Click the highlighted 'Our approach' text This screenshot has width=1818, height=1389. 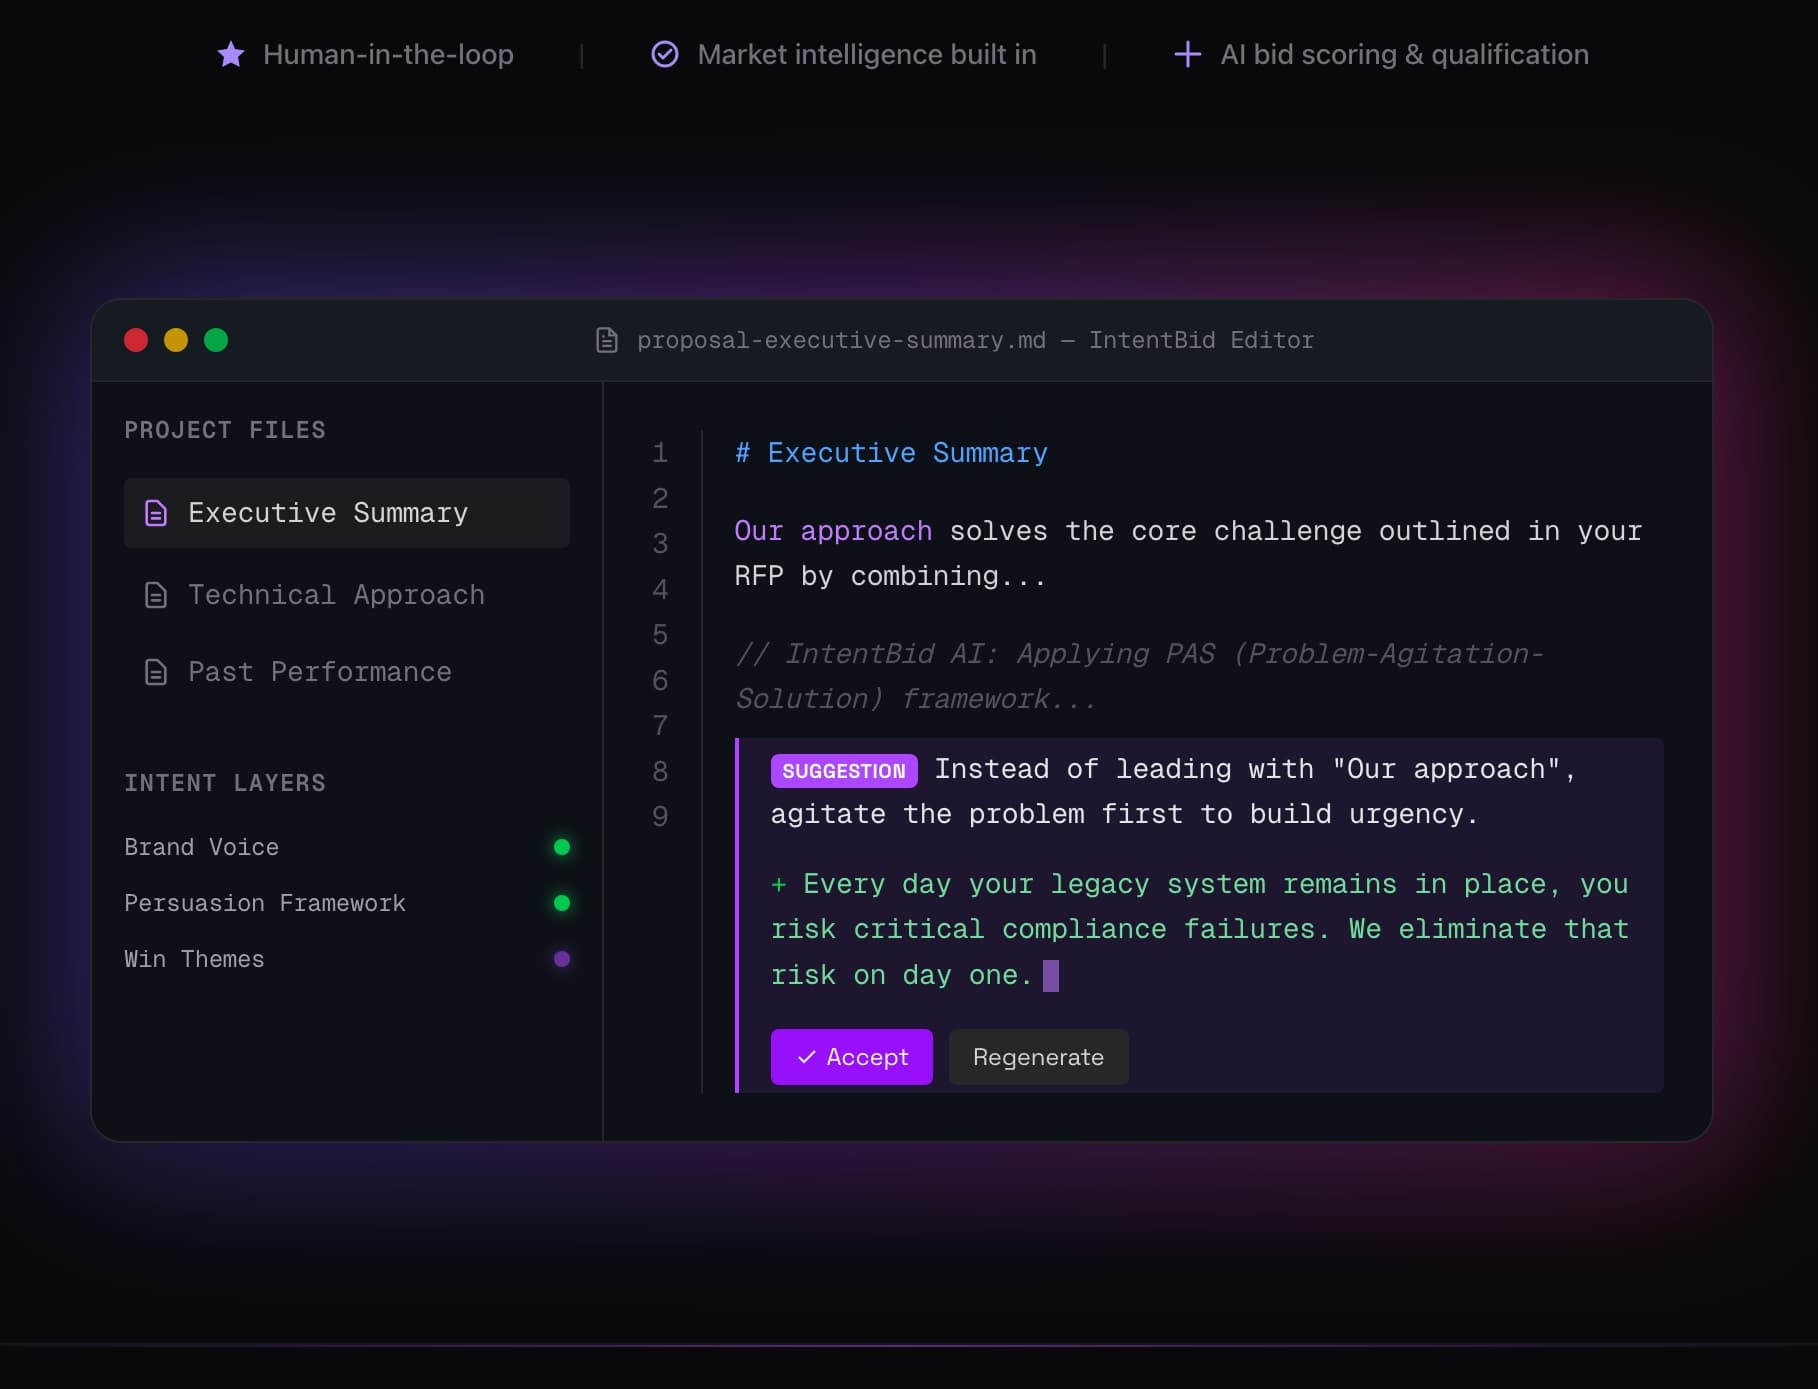click(833, 531)
